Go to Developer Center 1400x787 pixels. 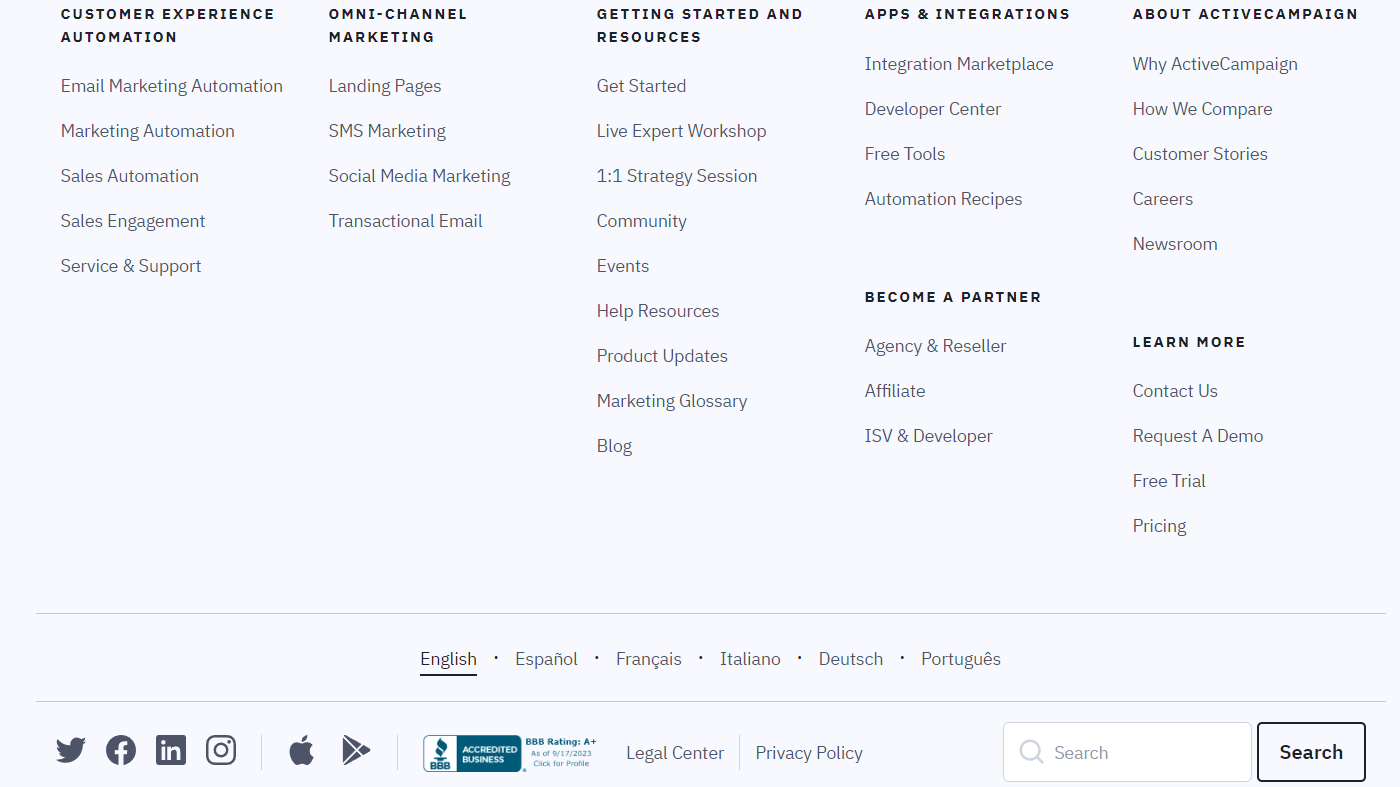tap(933, 109)
